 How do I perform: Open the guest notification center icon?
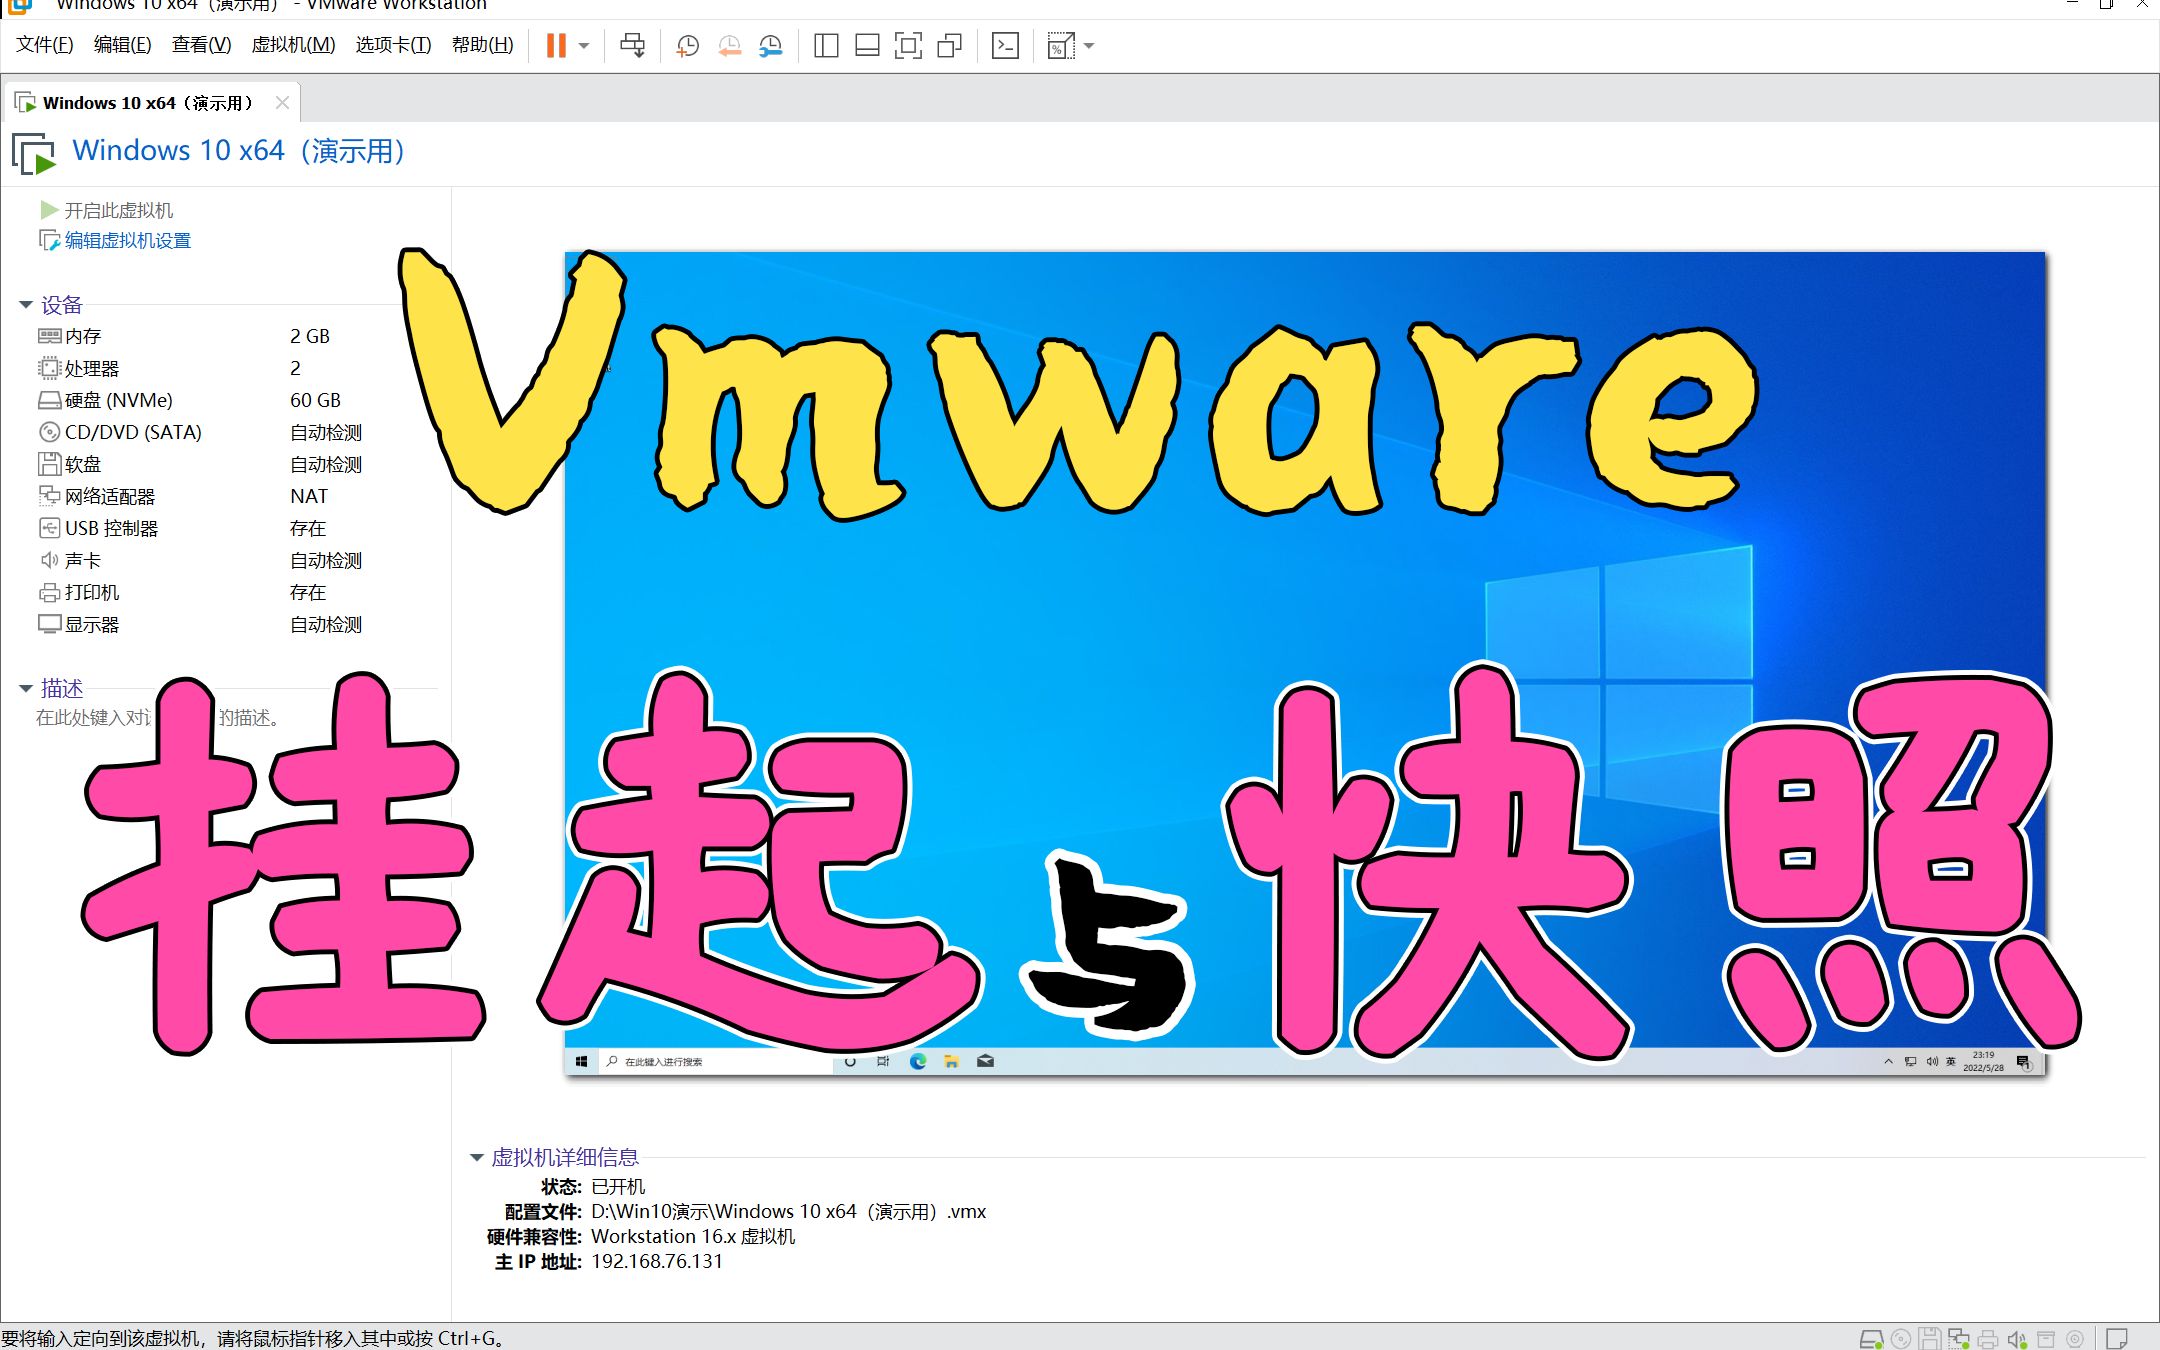click(x=2023, y=1061)
